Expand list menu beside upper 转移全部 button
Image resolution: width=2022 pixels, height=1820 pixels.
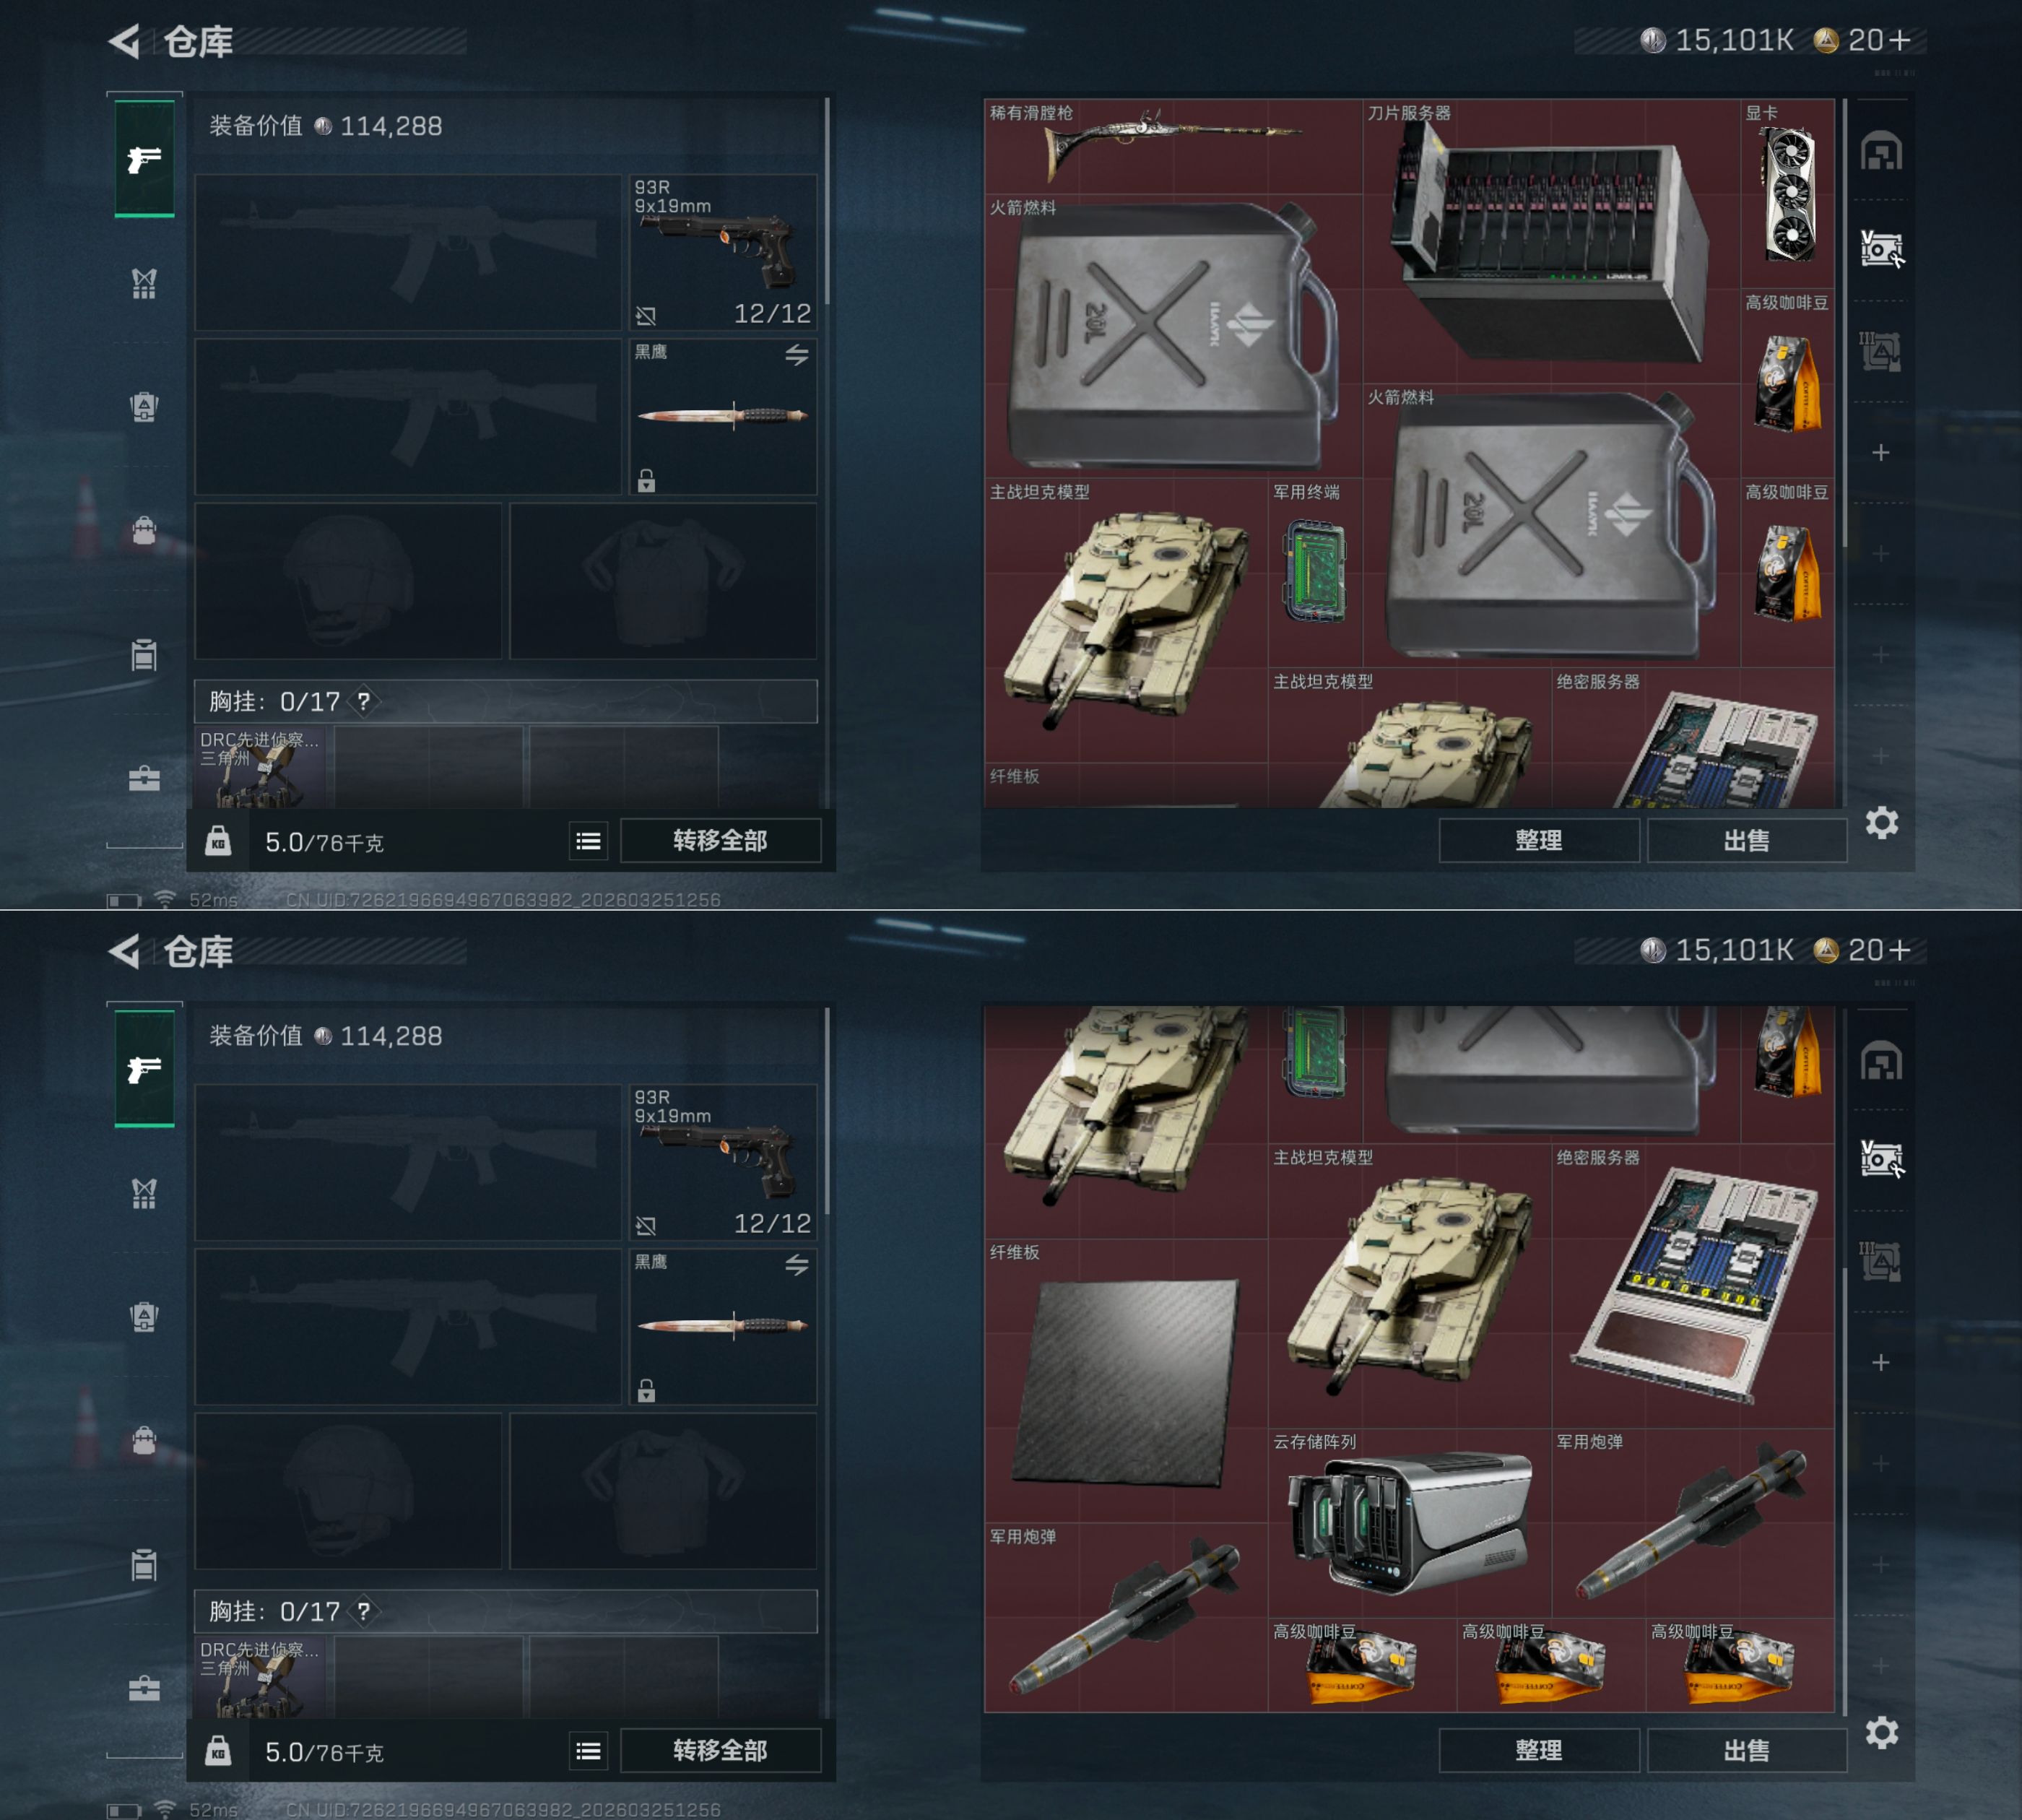[x=588, y=841]
